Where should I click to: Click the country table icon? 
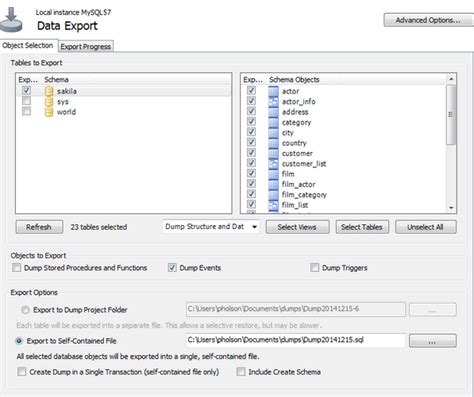click(273, 143)
